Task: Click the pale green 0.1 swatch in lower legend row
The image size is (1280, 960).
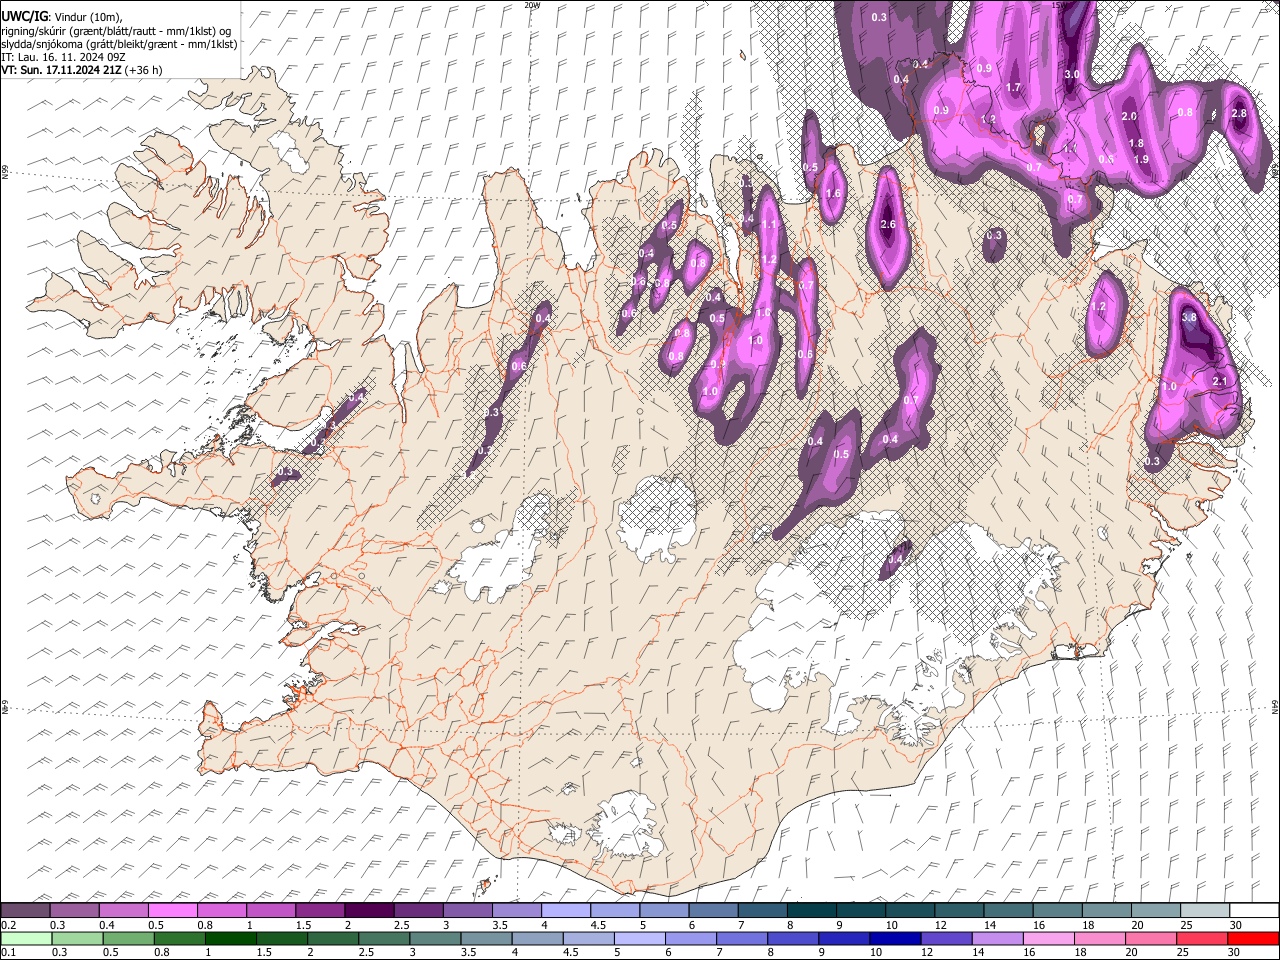Action: click(x=25, y=939)
